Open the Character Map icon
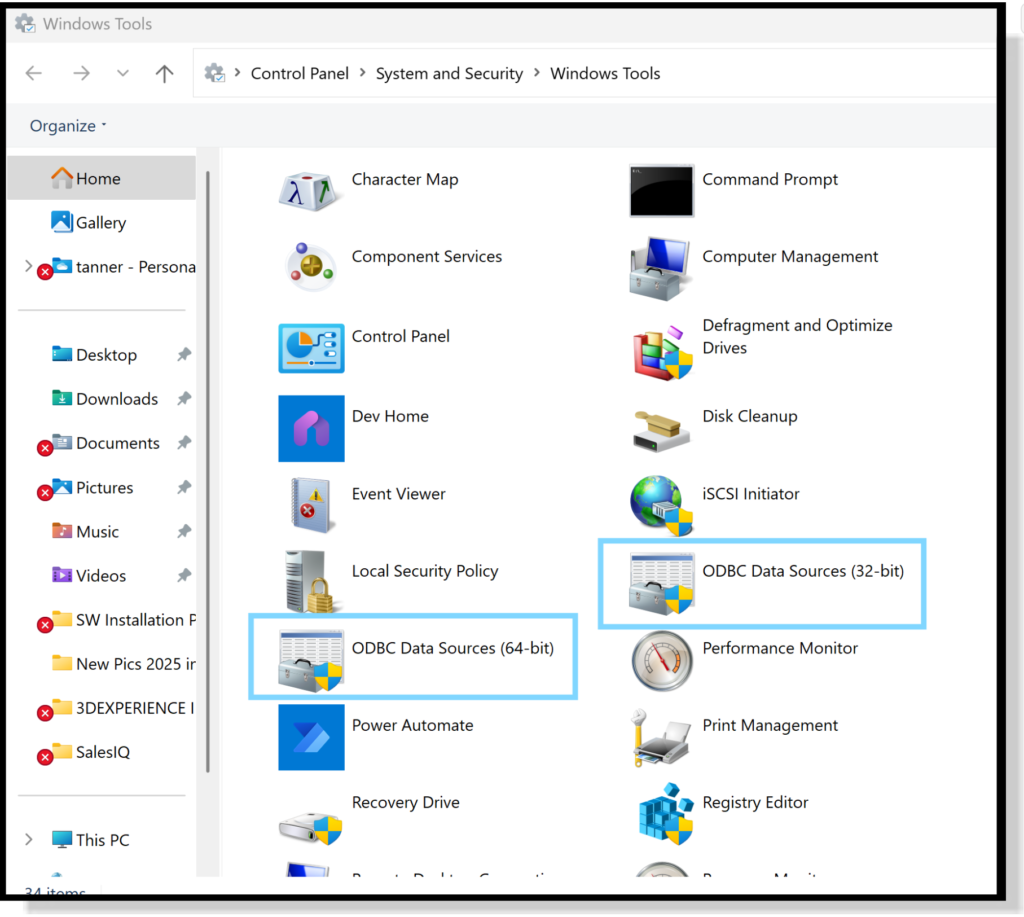This screenshot has width=1024, height=917. pyautogui.click(x=311, y=191)
